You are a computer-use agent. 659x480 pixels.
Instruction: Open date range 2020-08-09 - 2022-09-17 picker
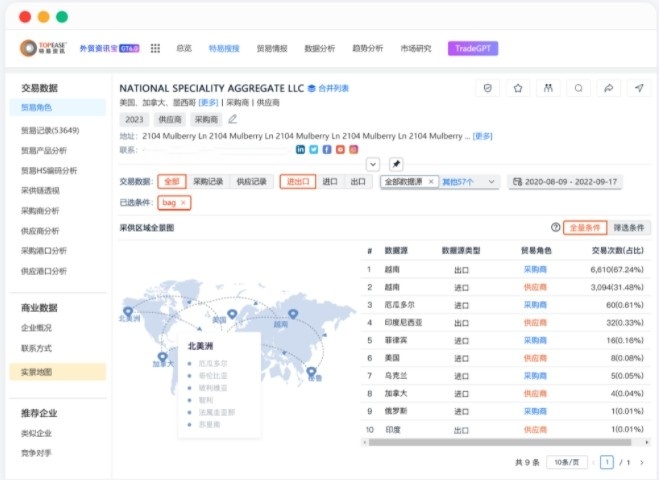(x=565, y=182)
